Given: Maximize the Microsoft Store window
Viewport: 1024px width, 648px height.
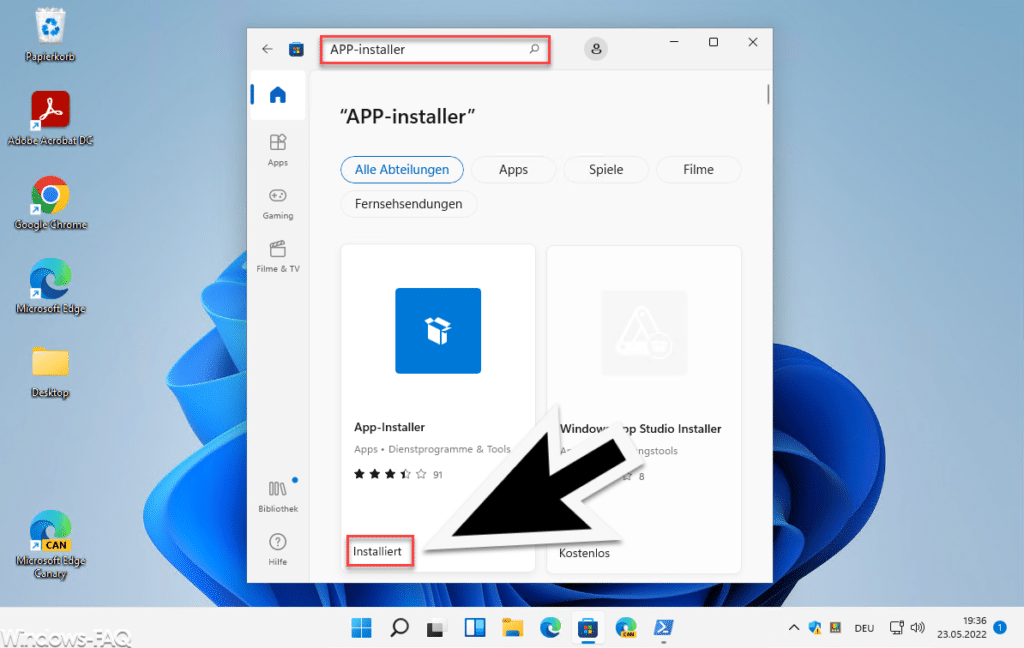Looking at the screenshot, I should pos(713,42).
